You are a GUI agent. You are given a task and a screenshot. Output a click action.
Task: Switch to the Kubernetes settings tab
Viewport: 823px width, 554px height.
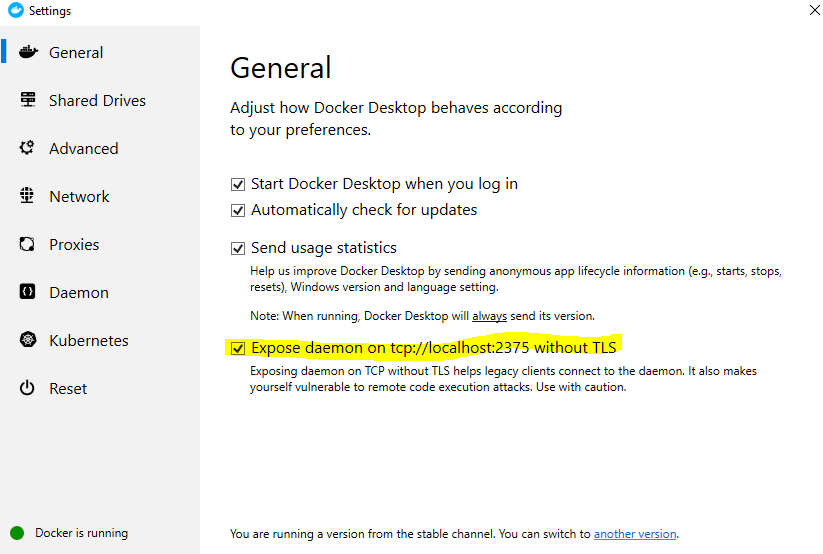click(89, 340)
